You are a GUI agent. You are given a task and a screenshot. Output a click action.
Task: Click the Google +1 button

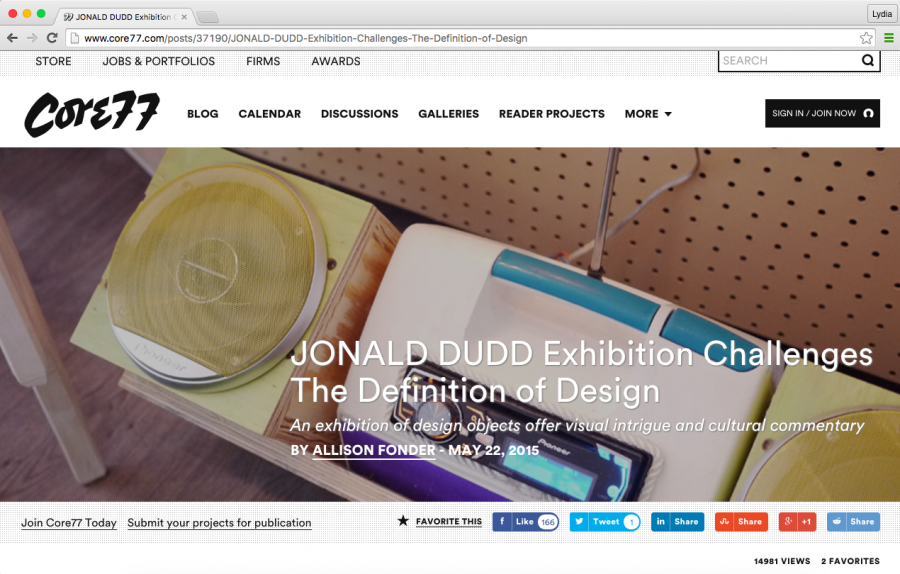pos(797,521)
